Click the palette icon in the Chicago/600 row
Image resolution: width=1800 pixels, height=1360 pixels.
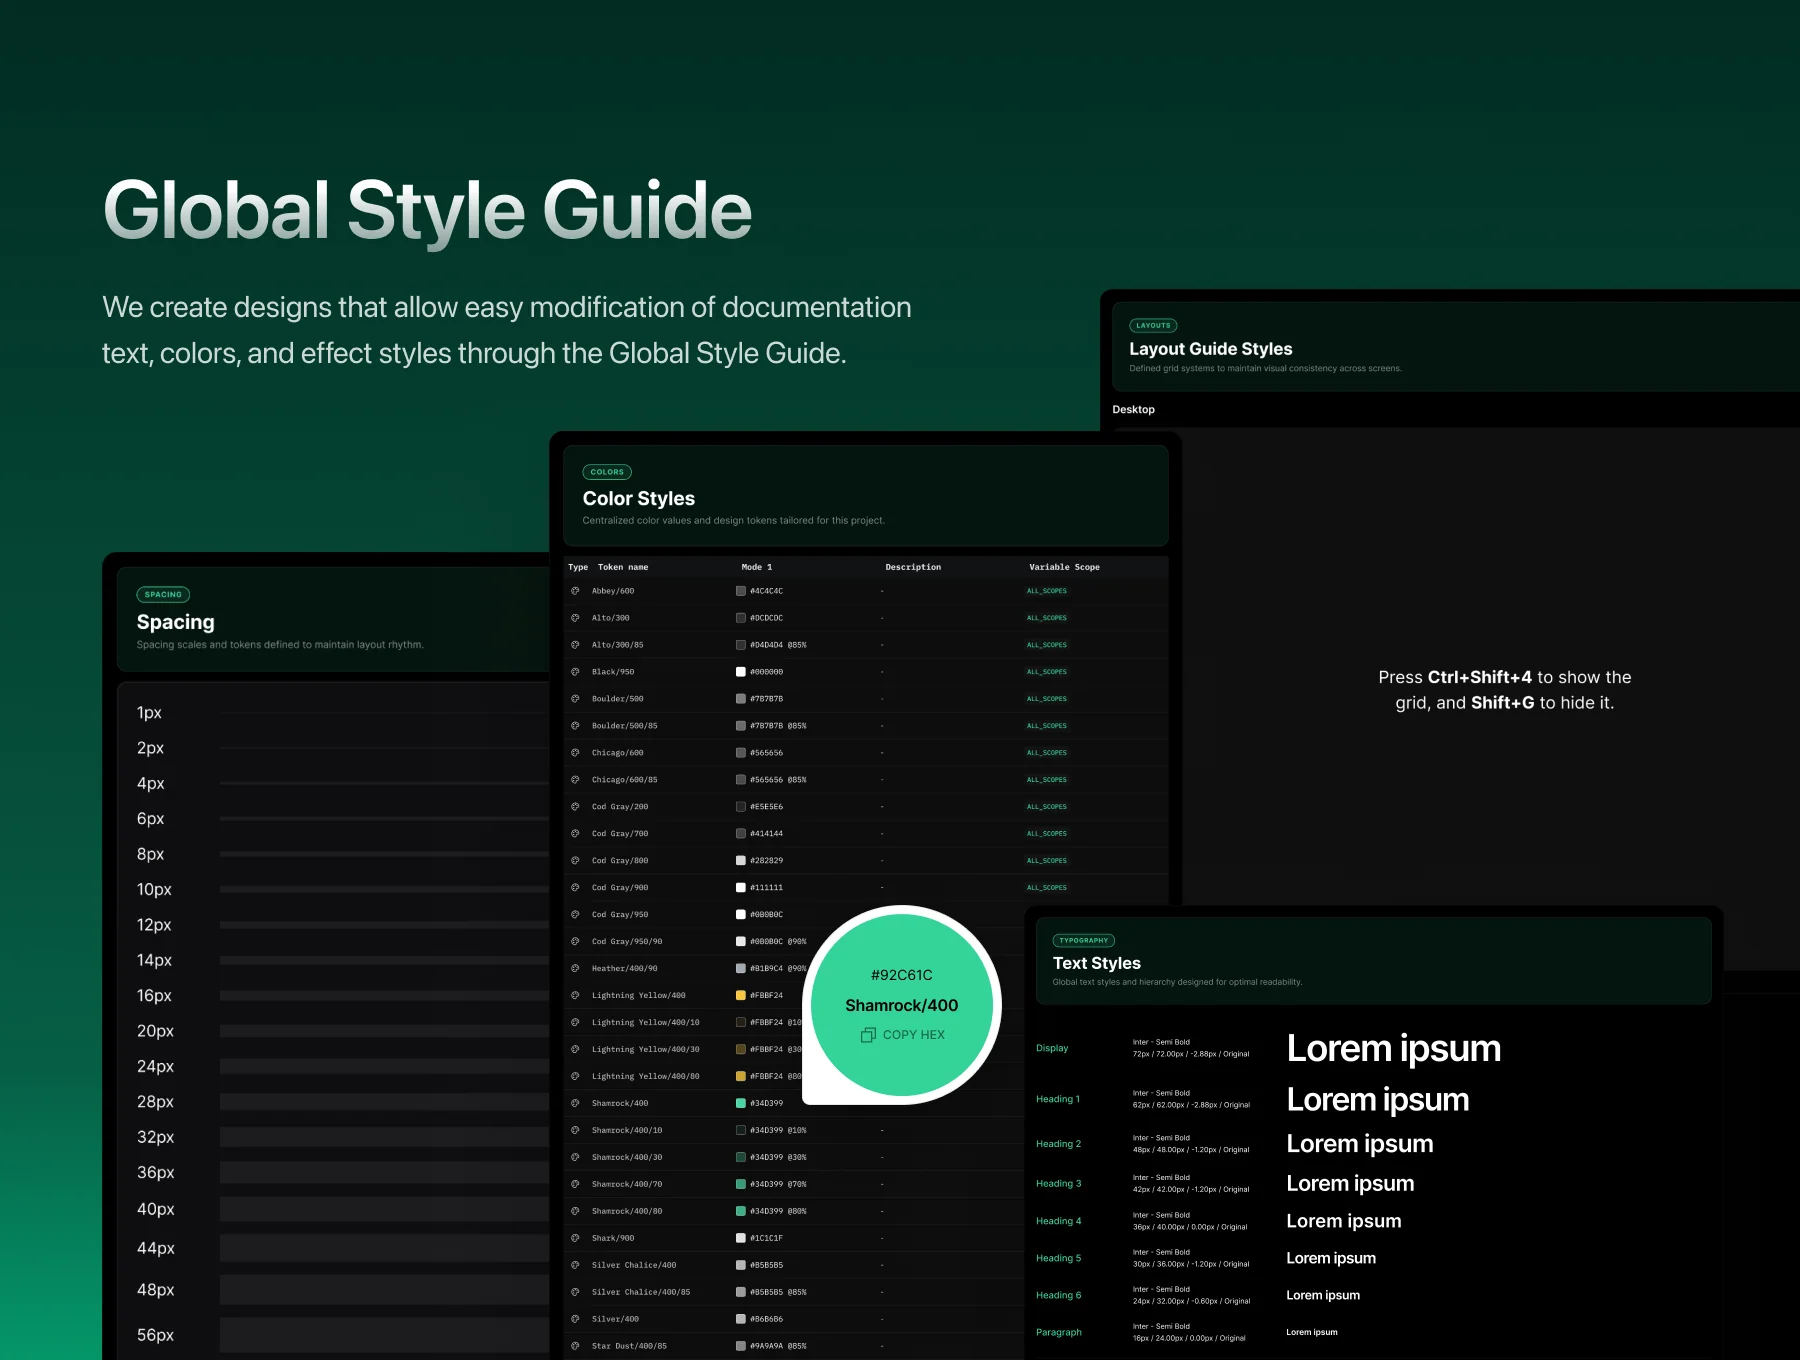click(575, 753)
